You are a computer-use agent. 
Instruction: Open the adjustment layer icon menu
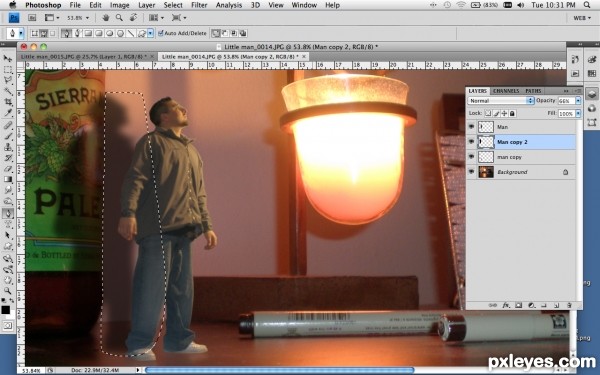[531, 305]
